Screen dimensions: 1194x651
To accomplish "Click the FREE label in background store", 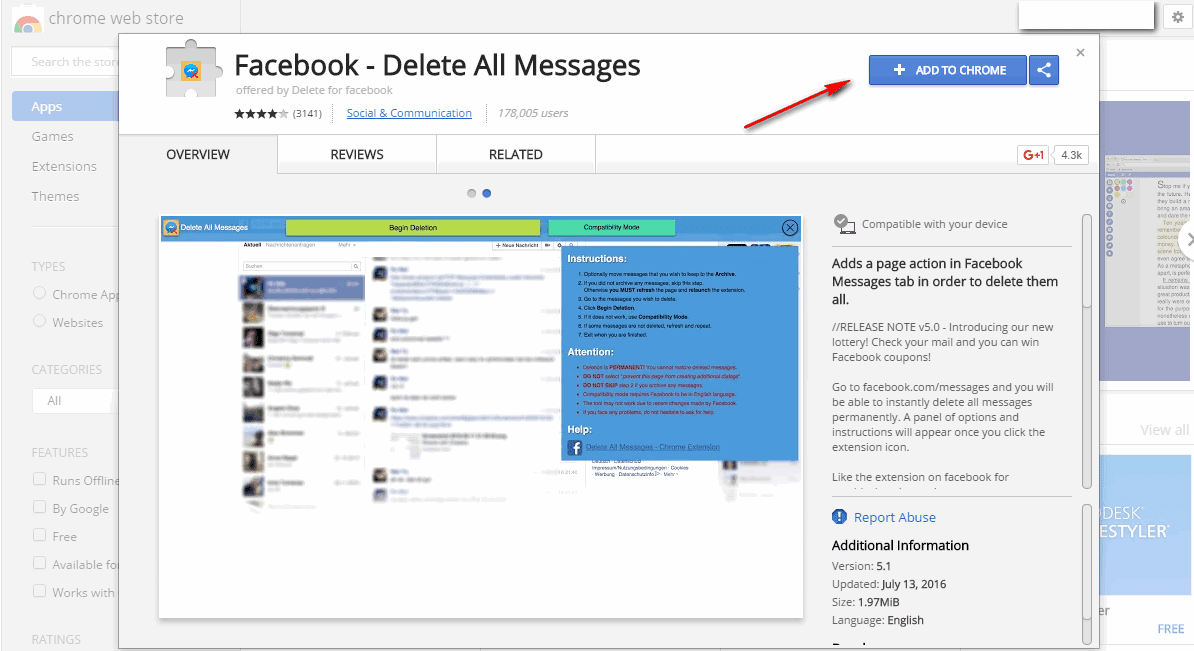I will (1170, 629).
